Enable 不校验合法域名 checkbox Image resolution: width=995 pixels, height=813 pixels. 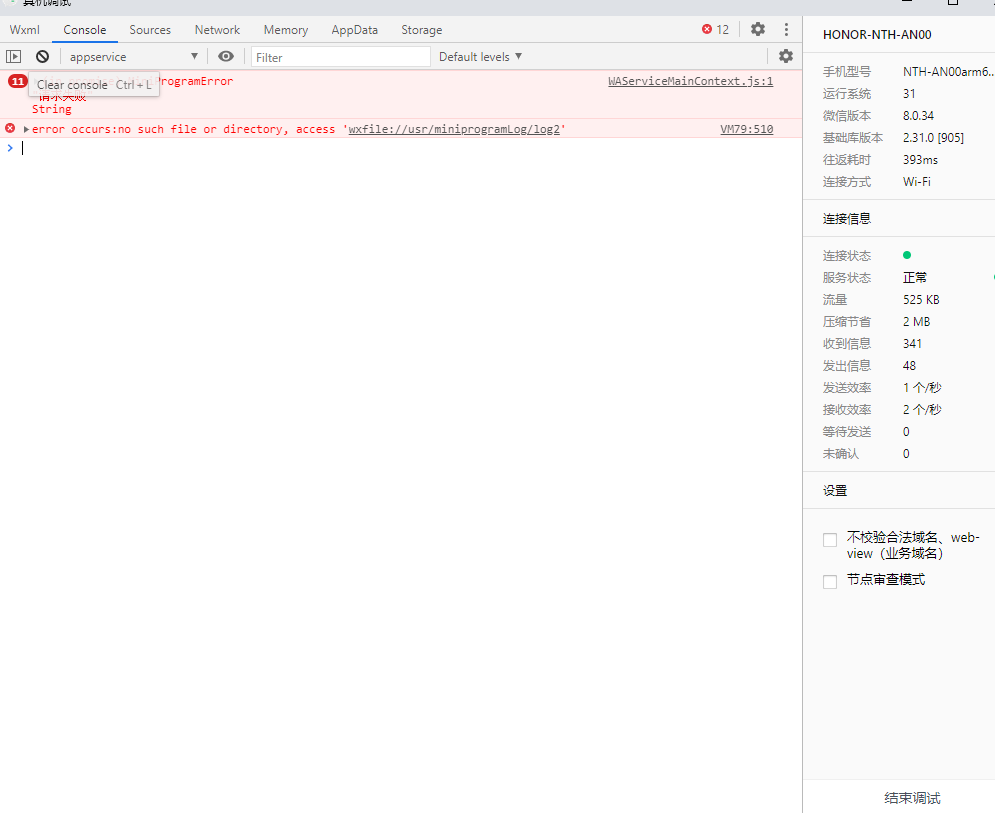830,540
